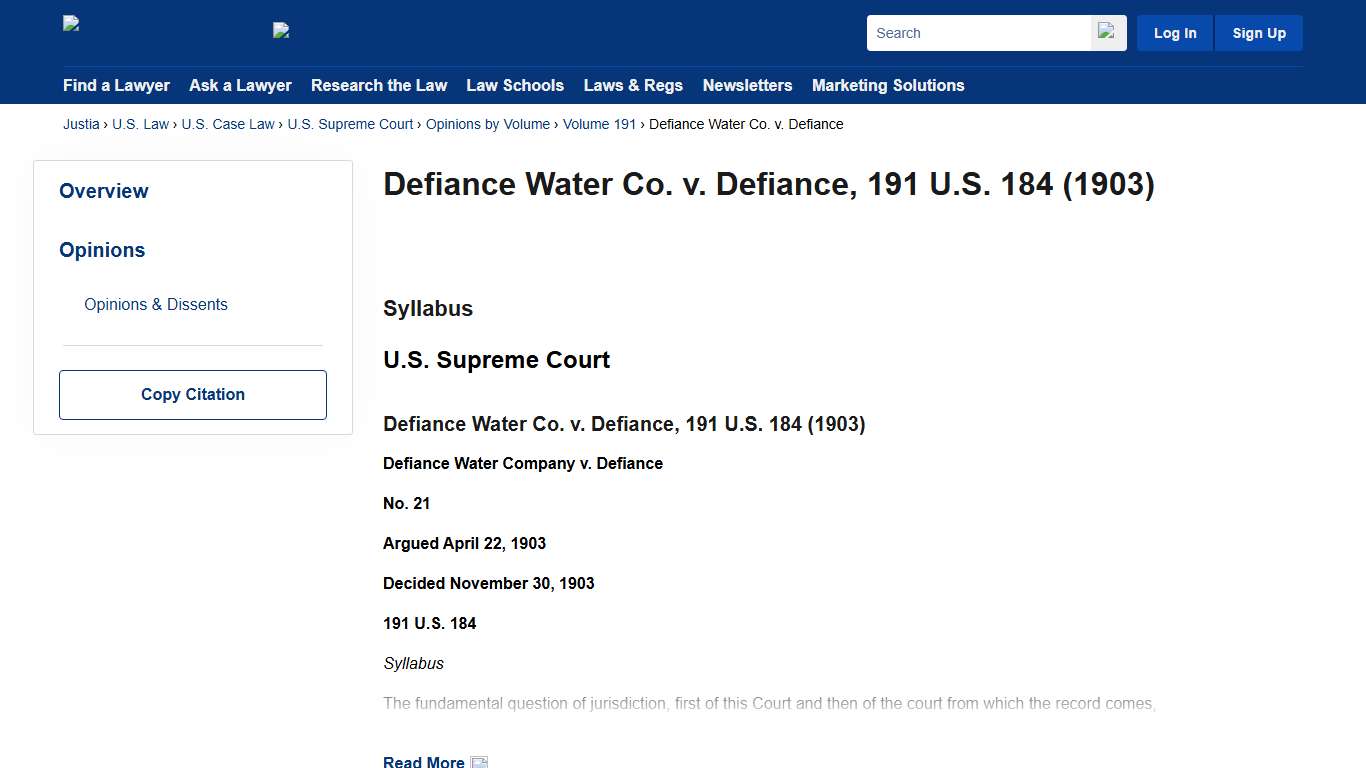This screenshot has height=768, width=1366.
Task: Select the Law Schools nav item
Action: [x=515, y=85]
